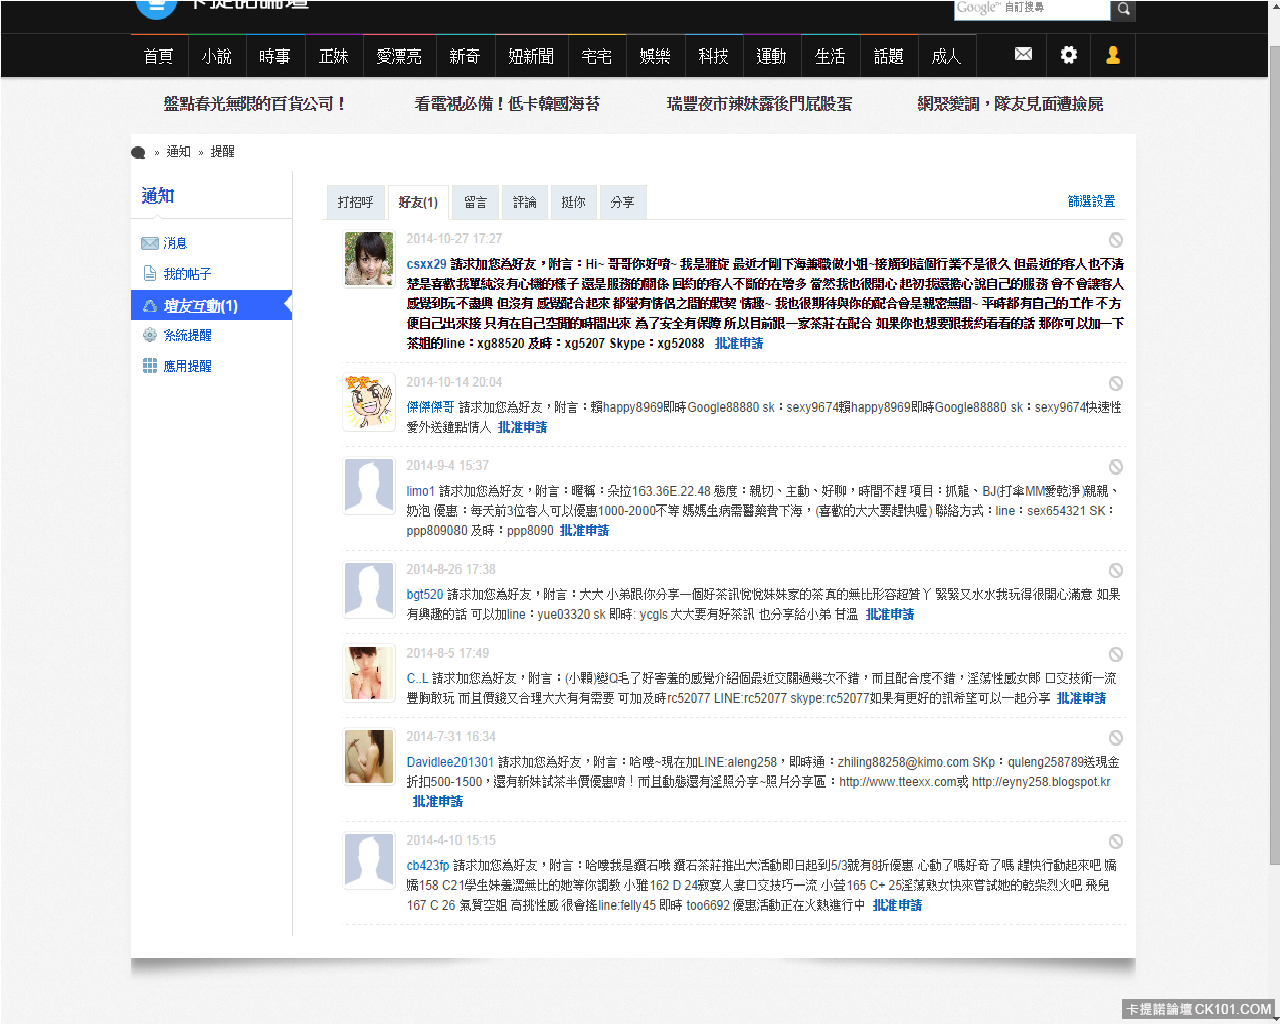Click 通知 in the breadcrumb
Viewport: 1280px width, 1024px height.
tap(178, 152)
